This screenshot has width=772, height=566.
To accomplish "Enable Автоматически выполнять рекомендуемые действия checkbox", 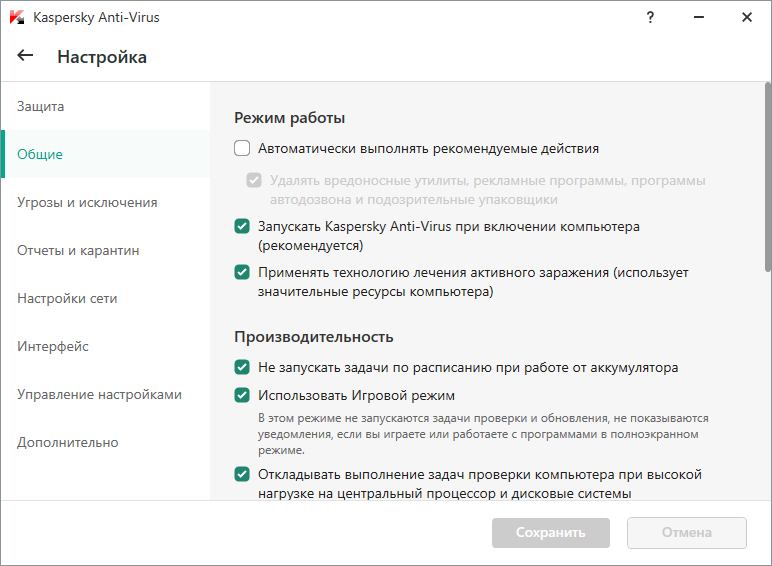I will click(x=242, y=149).
